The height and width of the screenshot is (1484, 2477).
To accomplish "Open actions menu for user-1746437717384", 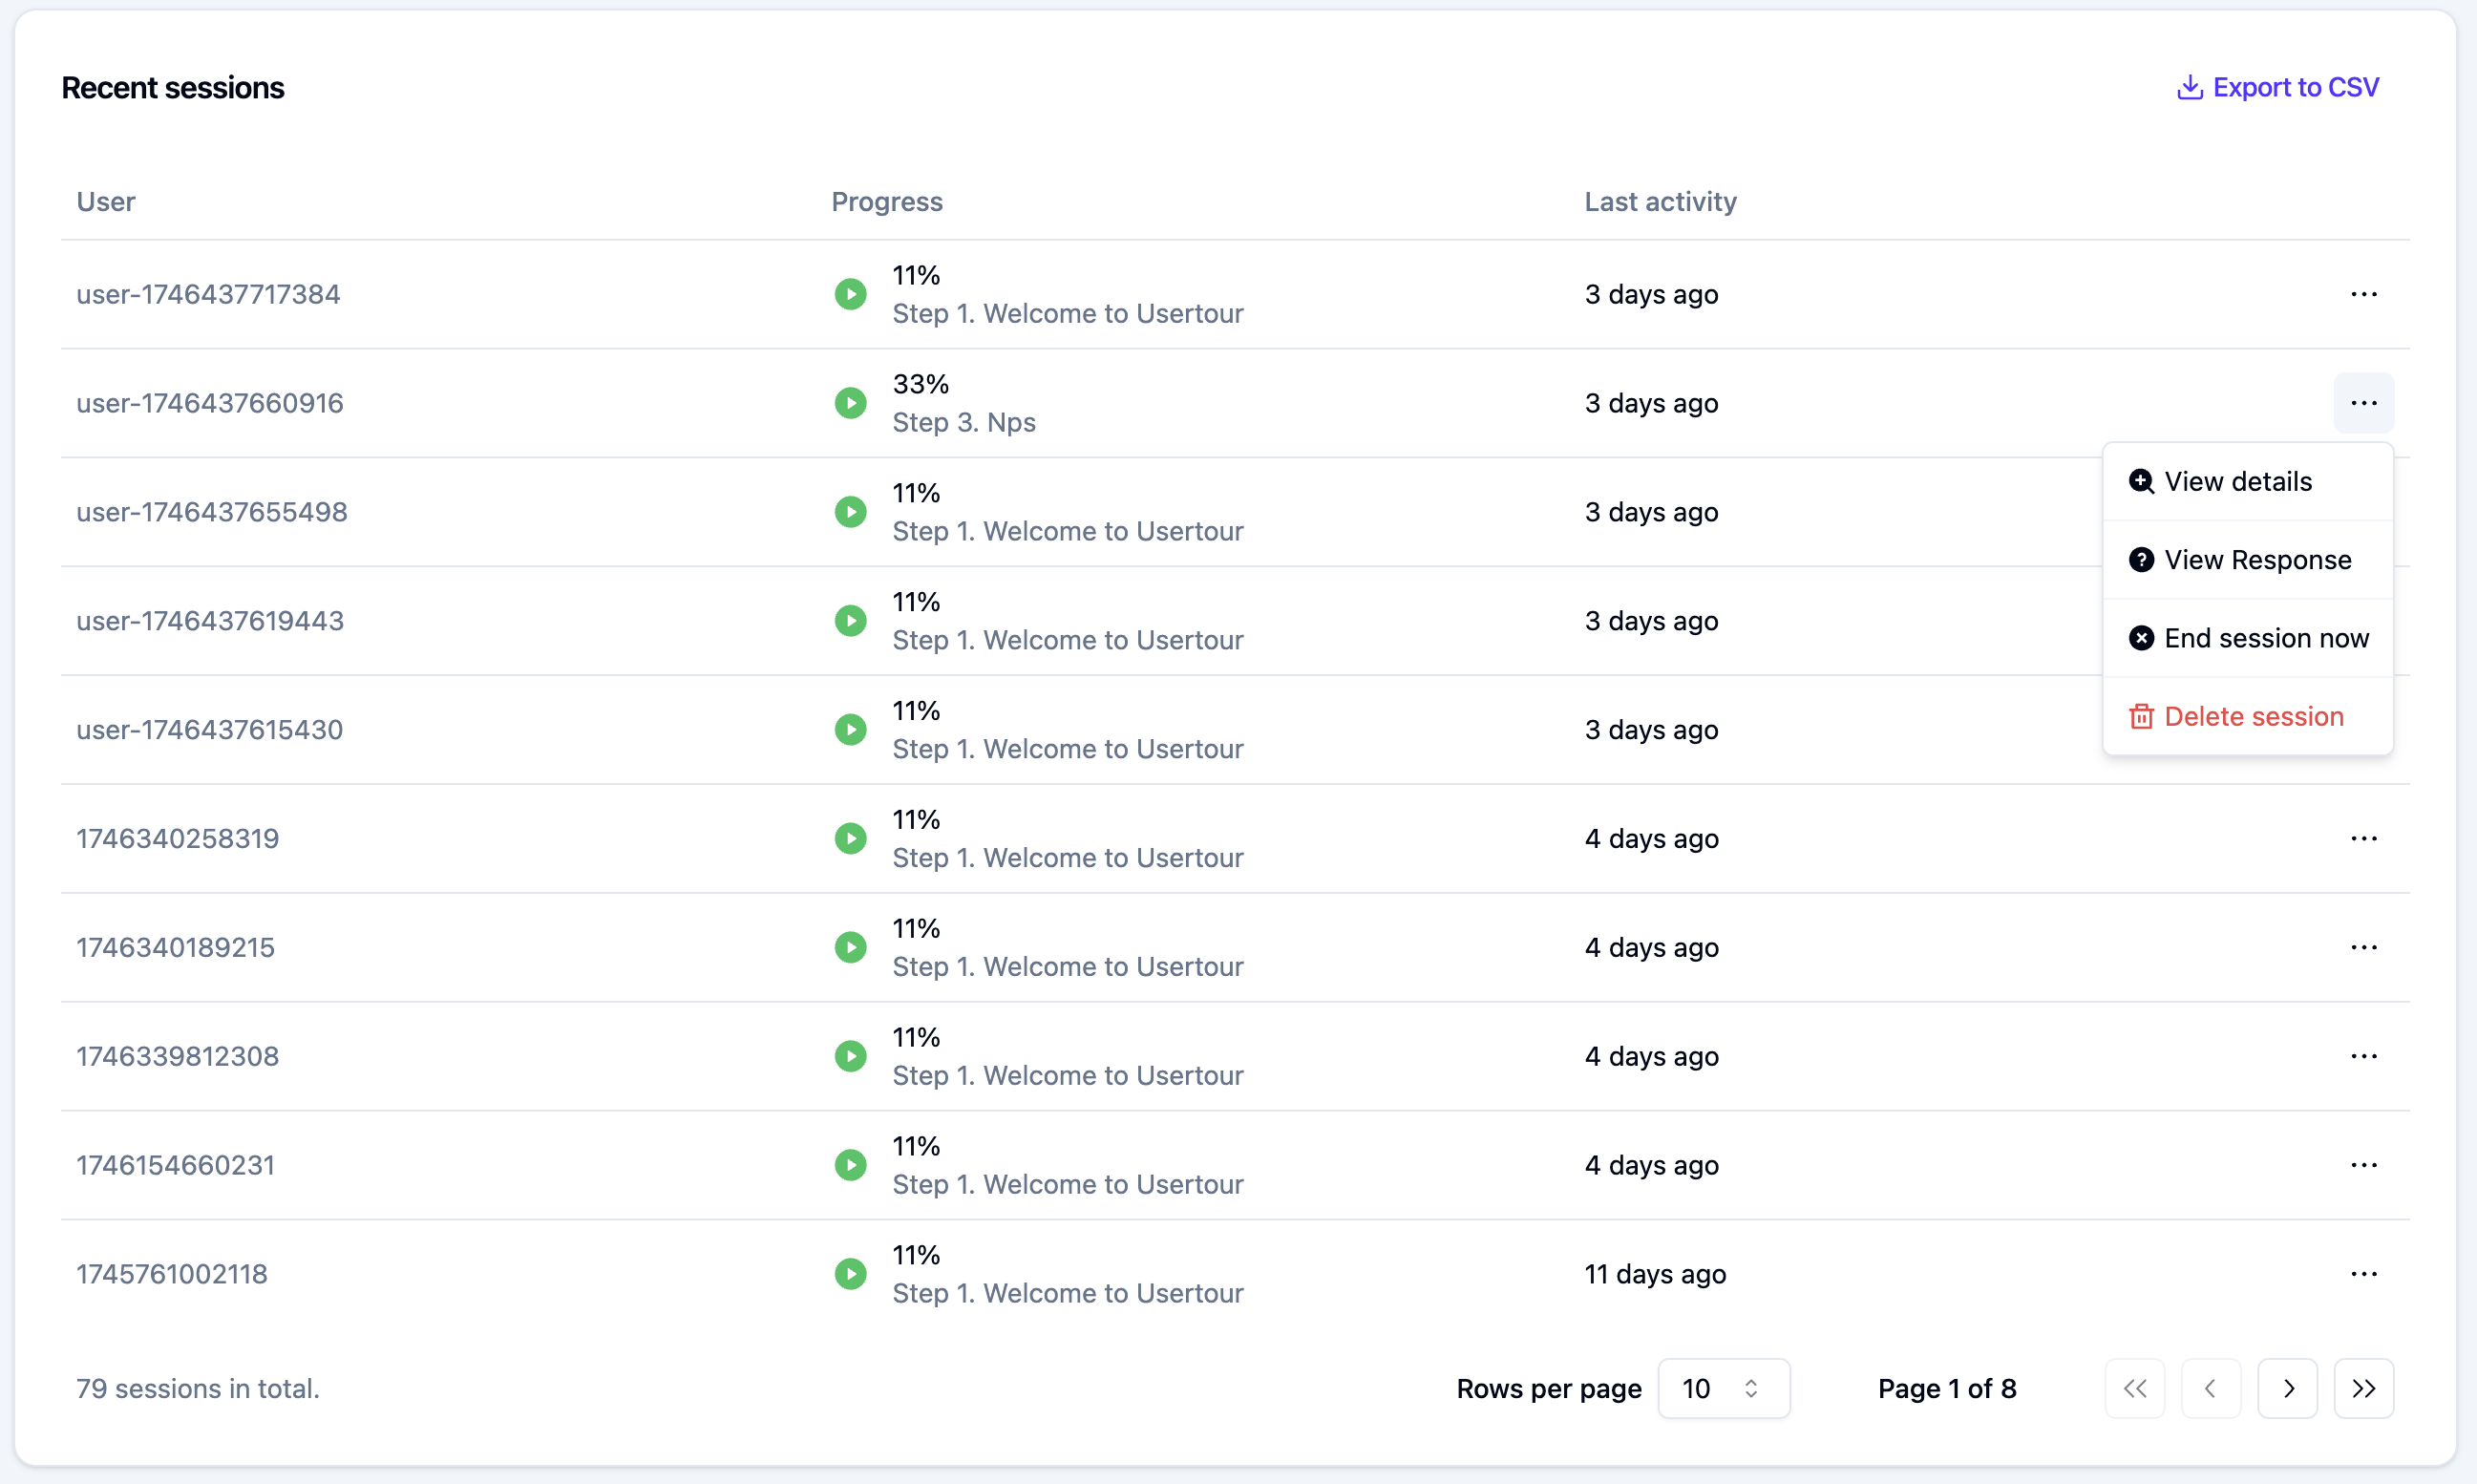I will click(2363, 294).
